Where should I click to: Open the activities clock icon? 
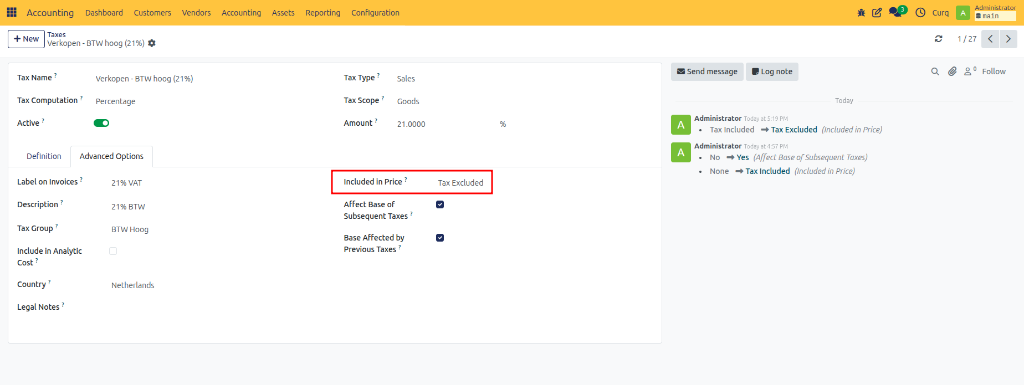[920, 12]
